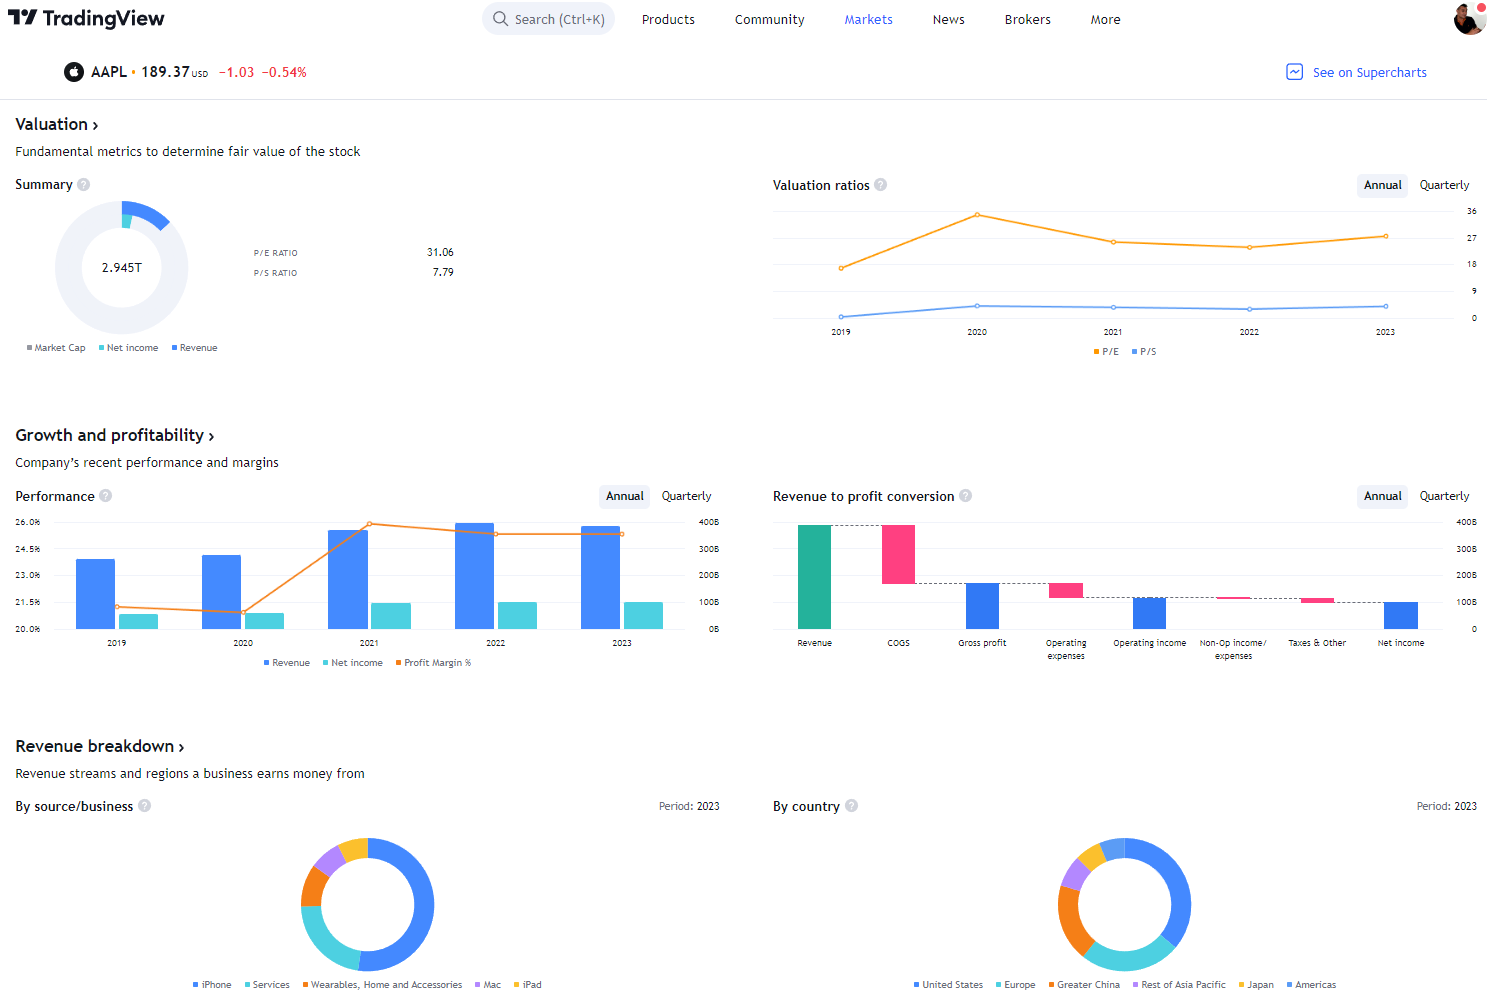Click the AAPL ticker symbol
Viewport: 1487px width, 991px height.
[111, 71]
